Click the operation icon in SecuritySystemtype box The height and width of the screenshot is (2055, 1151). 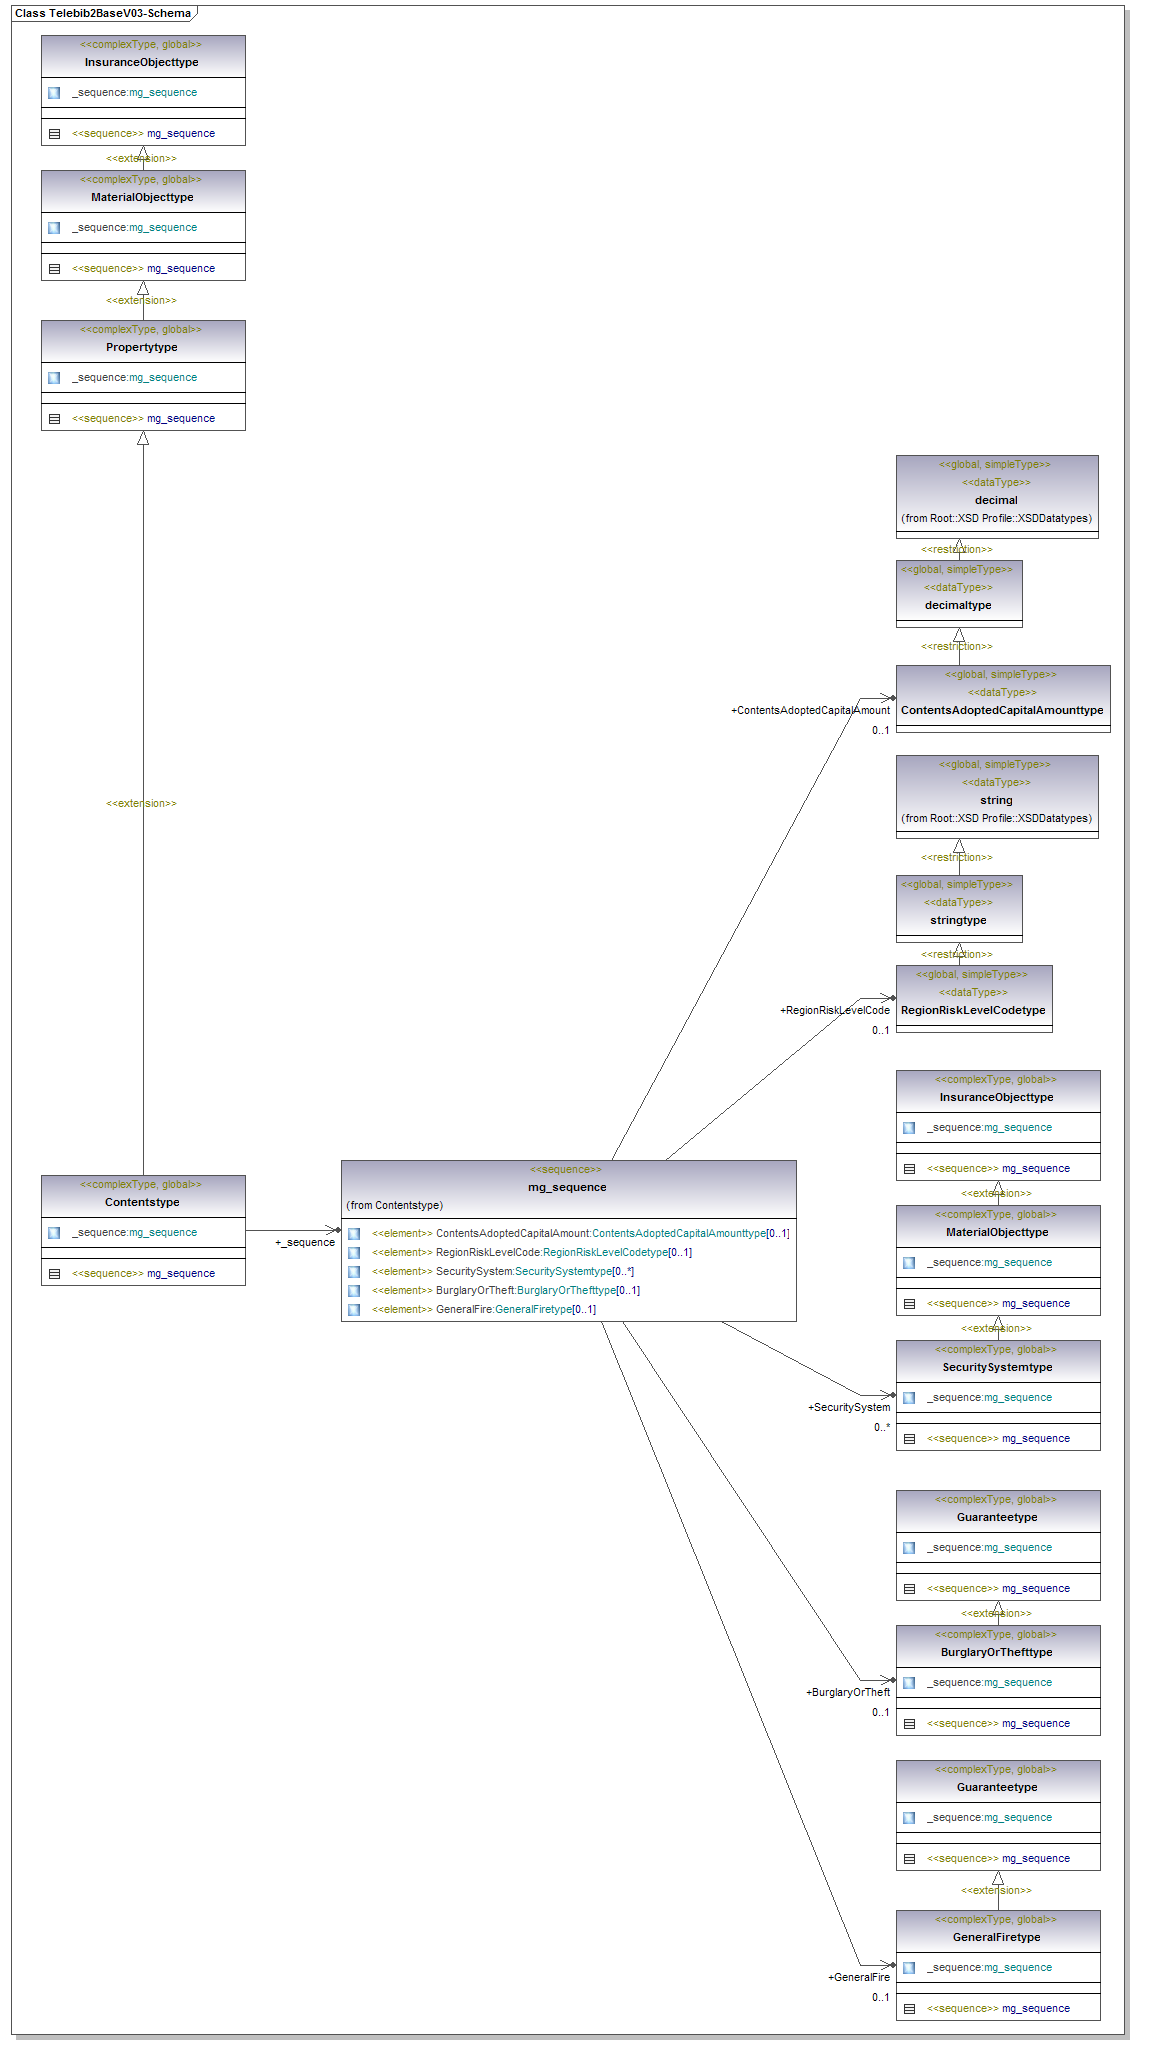909,1439
